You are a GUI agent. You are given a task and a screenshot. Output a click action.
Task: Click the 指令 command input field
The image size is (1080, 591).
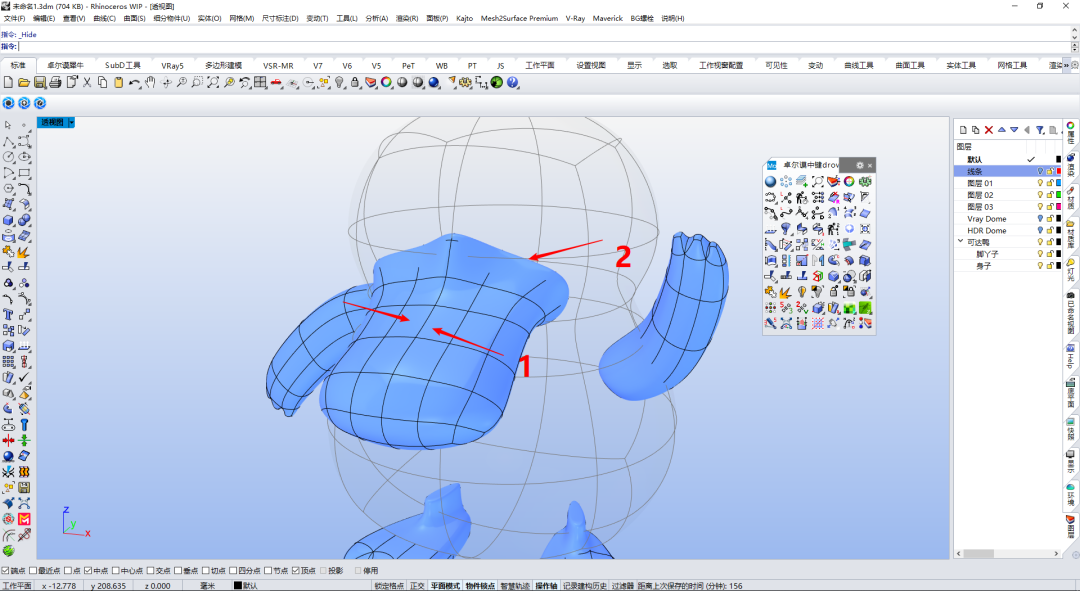[544, 47]
